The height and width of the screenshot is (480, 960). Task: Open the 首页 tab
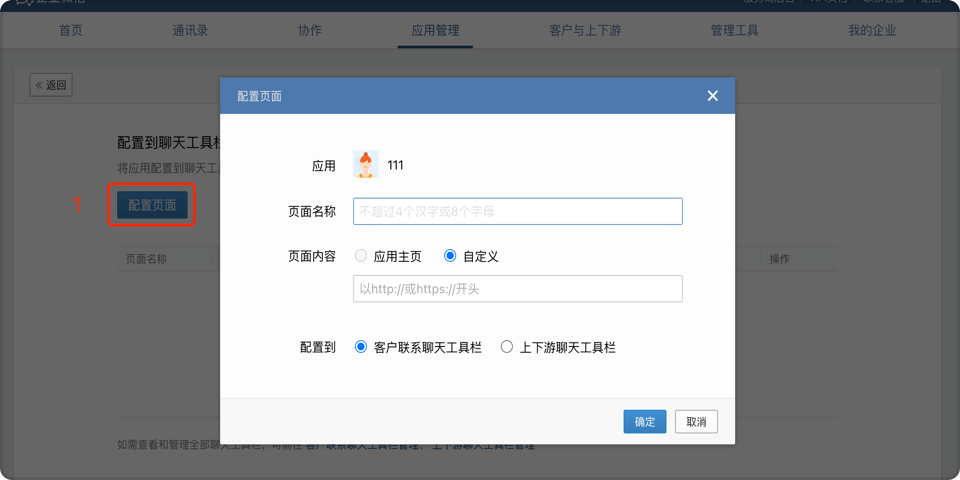click(x=71, y=30)
